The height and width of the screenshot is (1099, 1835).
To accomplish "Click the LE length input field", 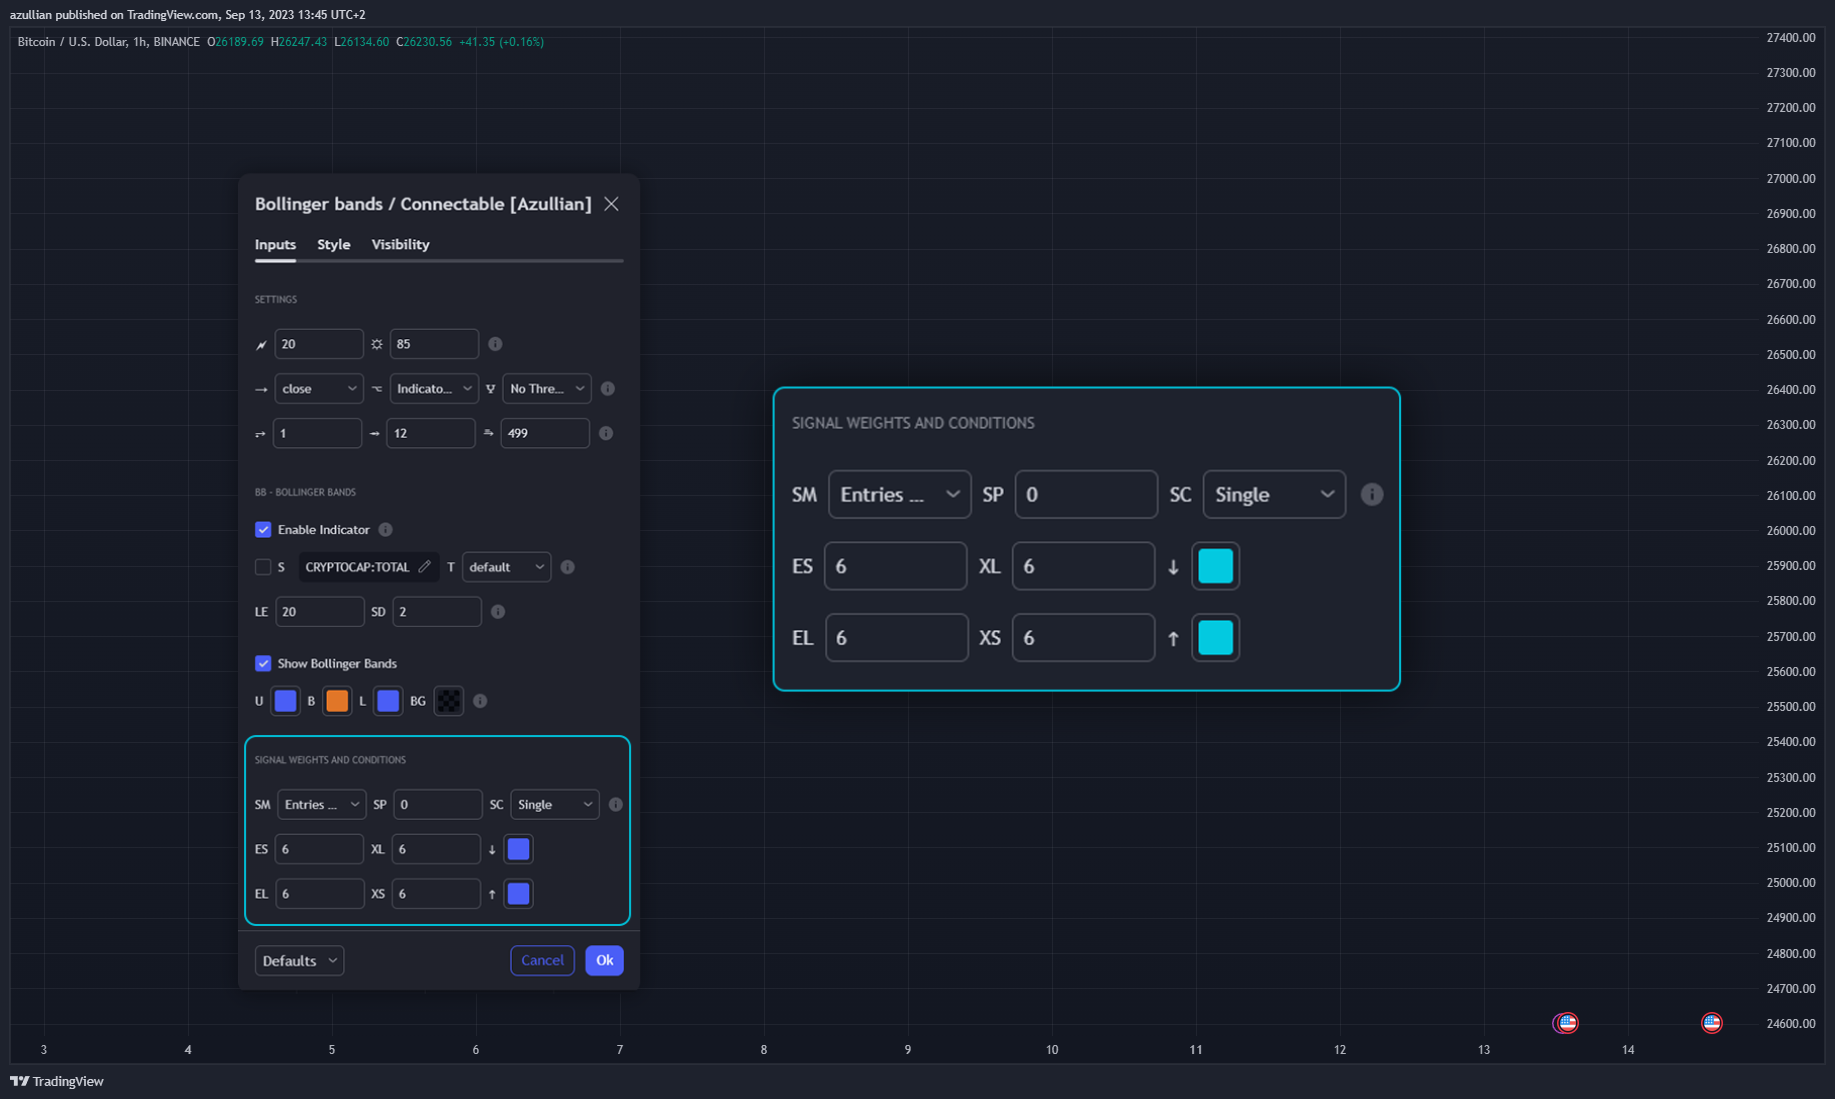I will tap(320, 611).
